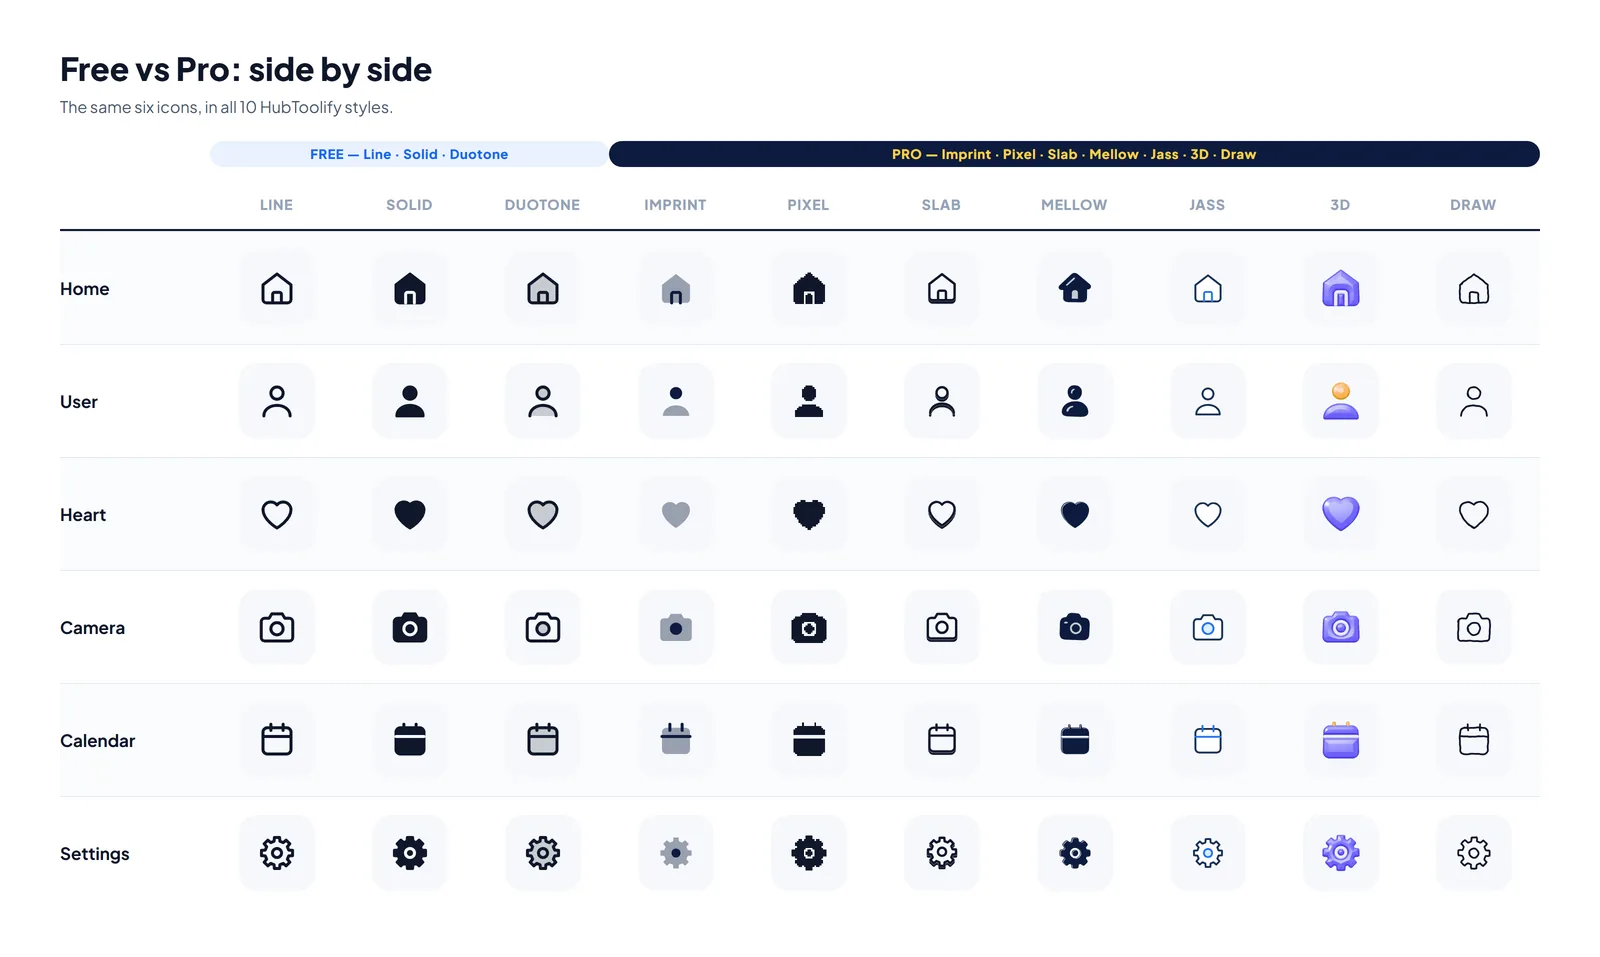Click the LINE column header
The width and height of the screenshot is (1600, 957).
point(276,205)
